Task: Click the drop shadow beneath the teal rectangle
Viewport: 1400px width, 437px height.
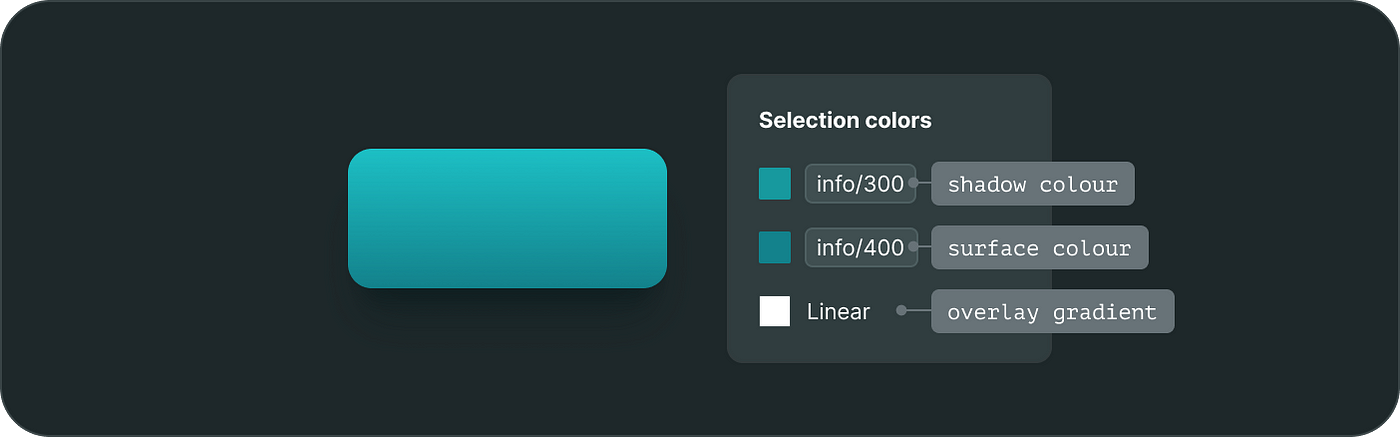Action: click(507, 302)
